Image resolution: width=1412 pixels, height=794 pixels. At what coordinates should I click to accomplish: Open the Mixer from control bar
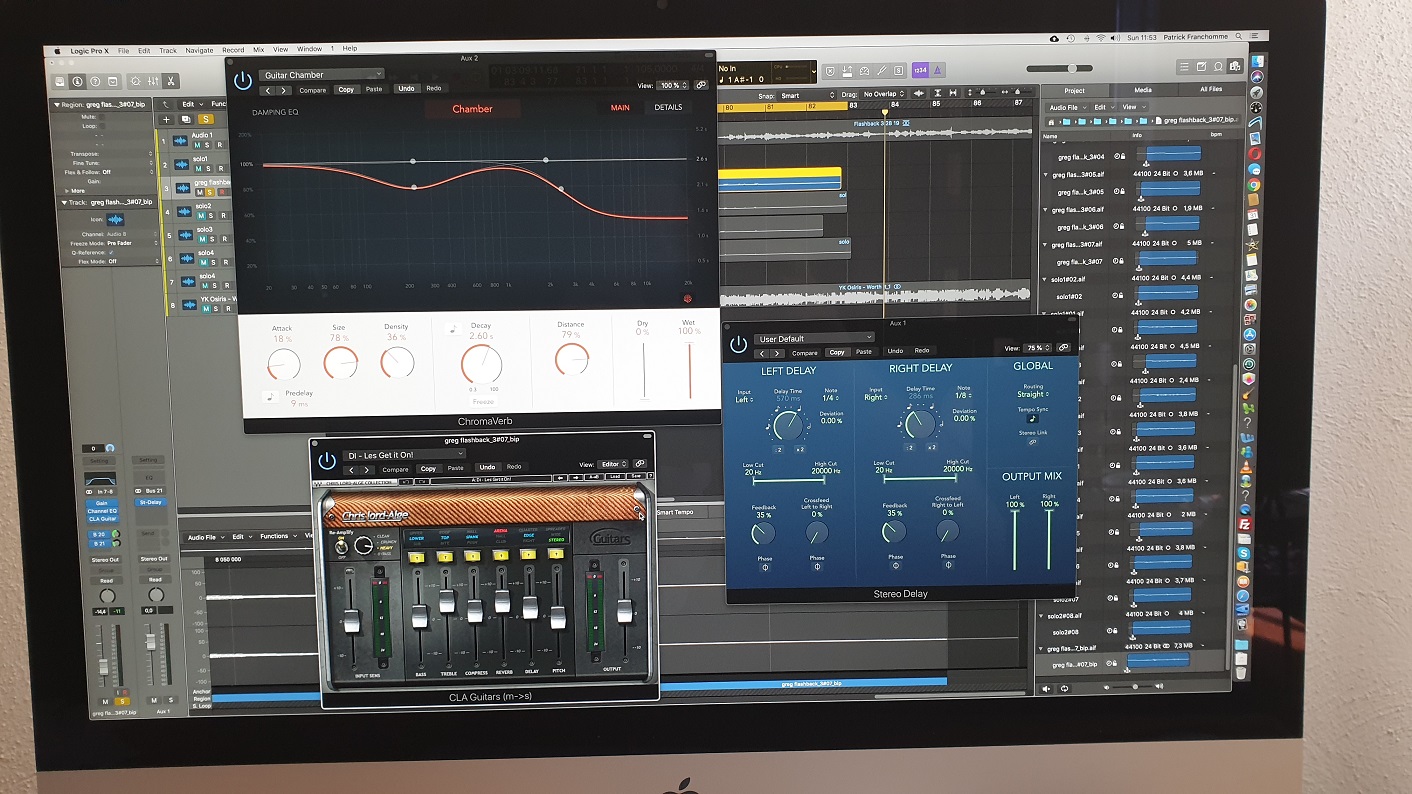(x=153, y=81)
